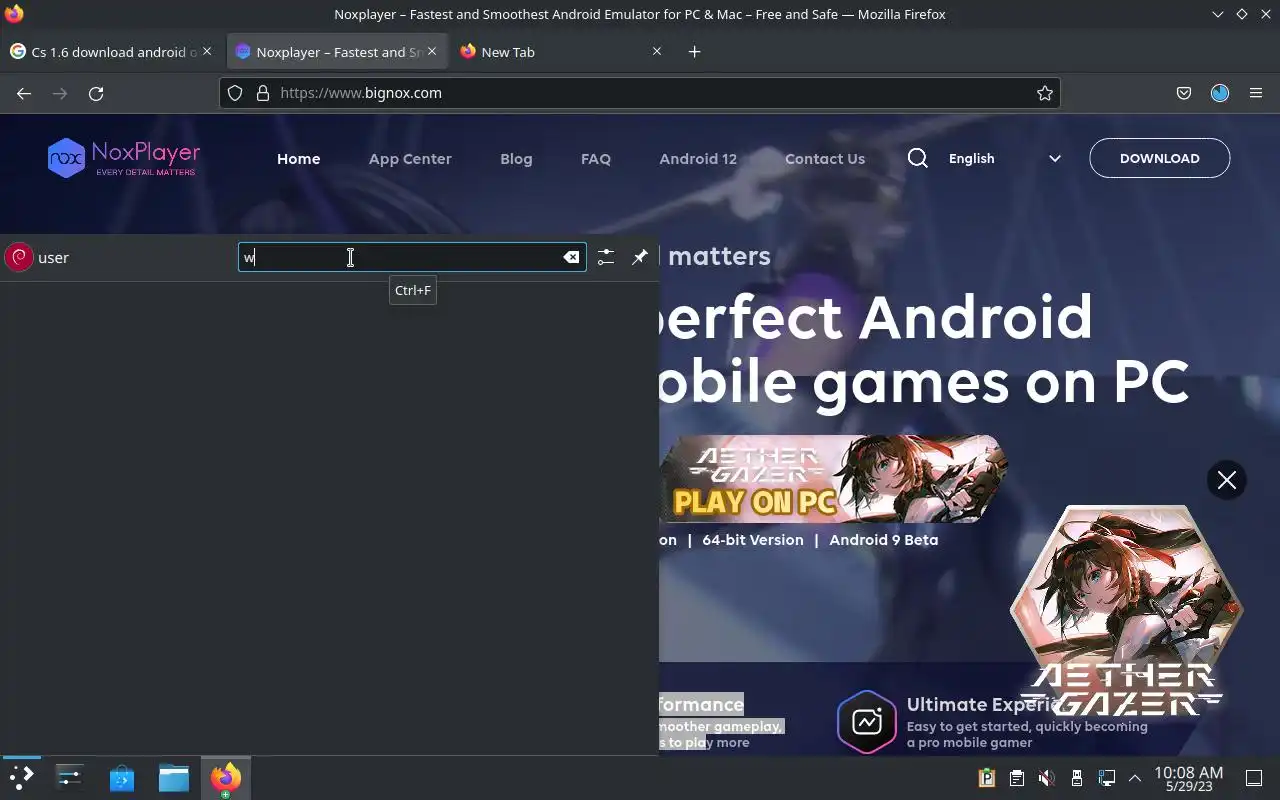The height and width of the screenshot is (800, 1280).
Task: Close the Aether Gazer floating ad
Action: click(1227, 480)
